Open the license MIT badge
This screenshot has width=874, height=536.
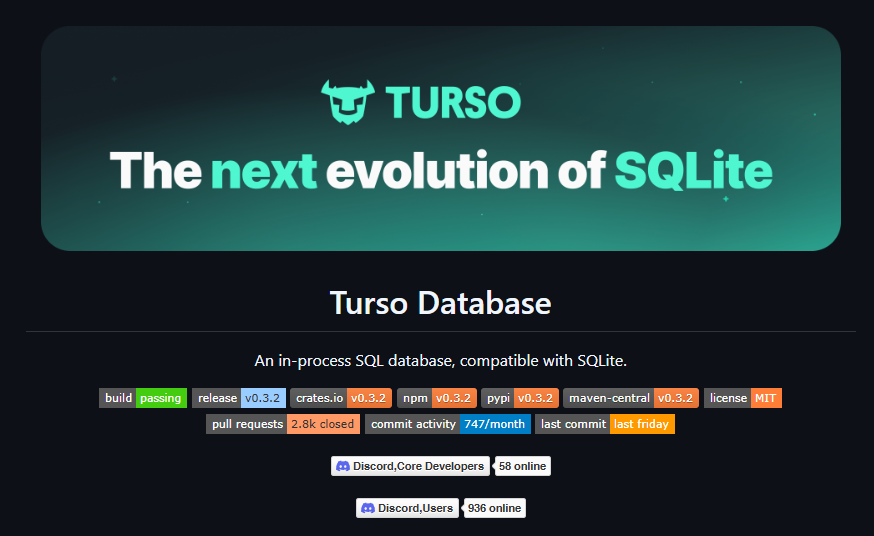[x=742, y=398]
